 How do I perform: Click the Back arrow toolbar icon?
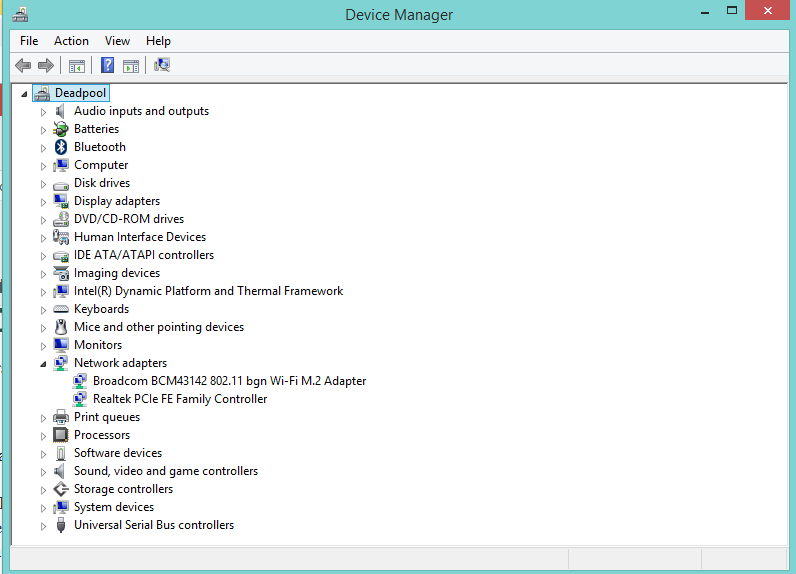[23, 65]
